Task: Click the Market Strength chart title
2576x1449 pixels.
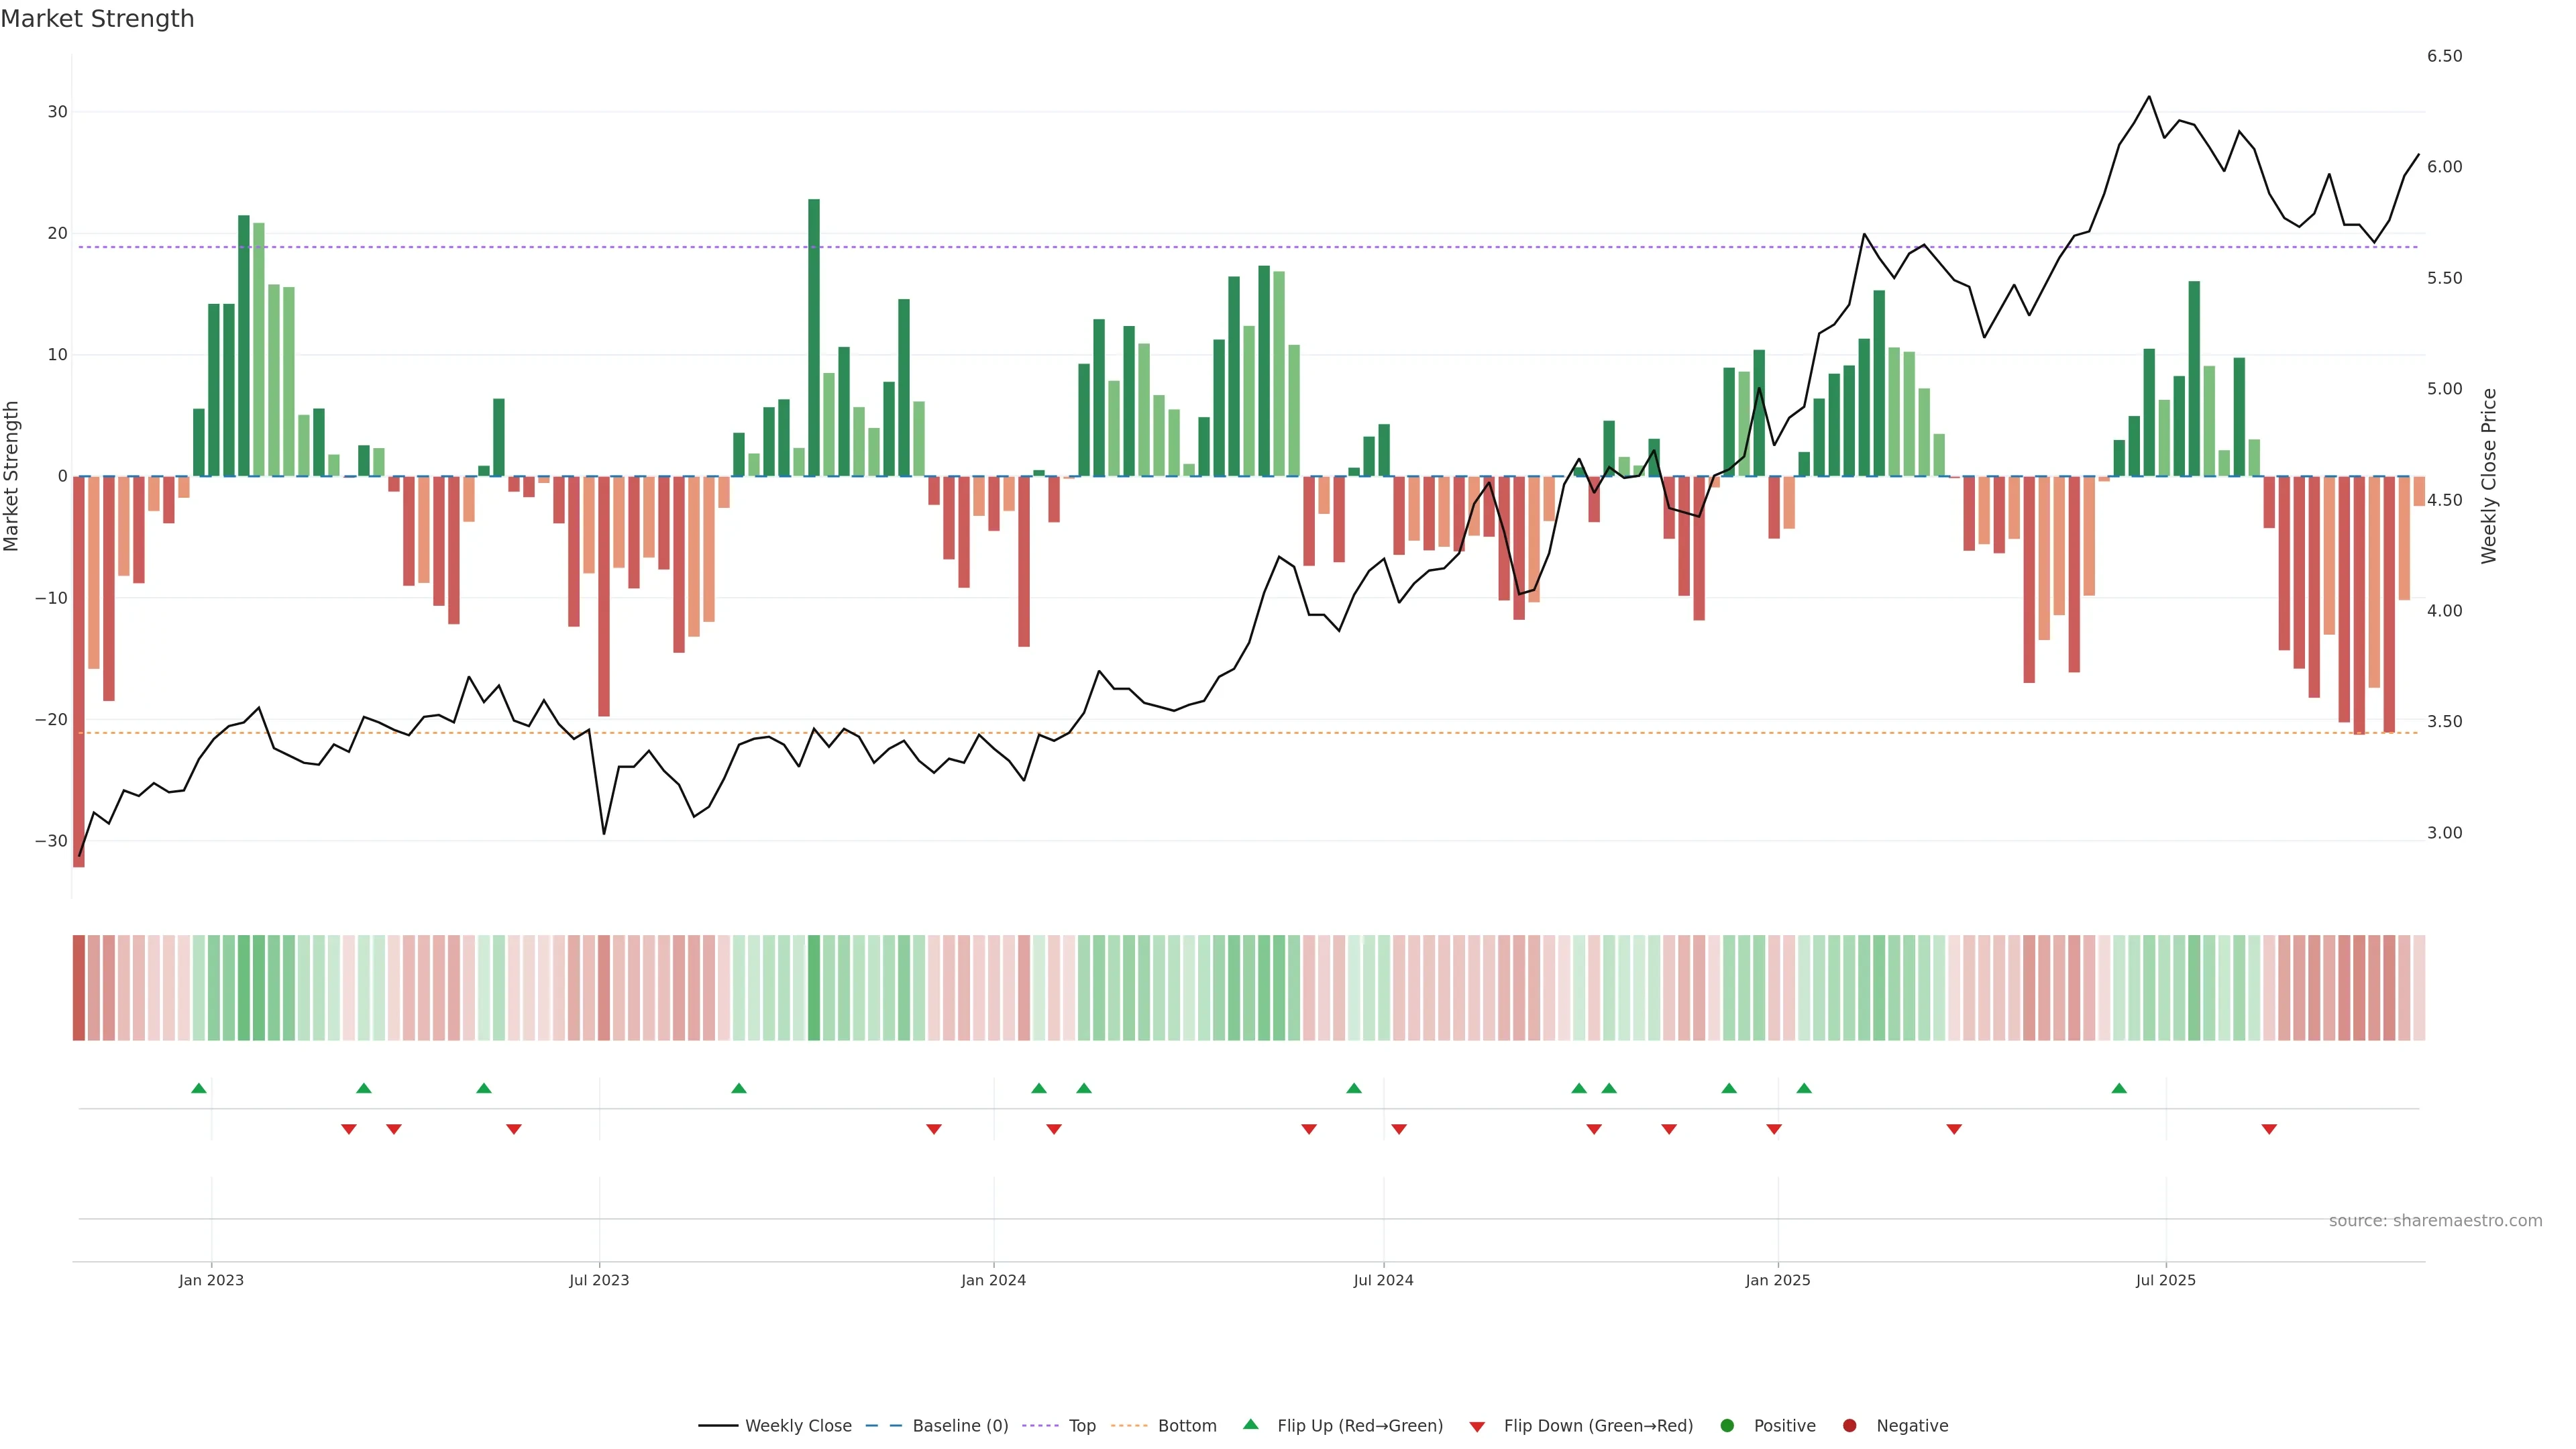Action: [97, 19]
